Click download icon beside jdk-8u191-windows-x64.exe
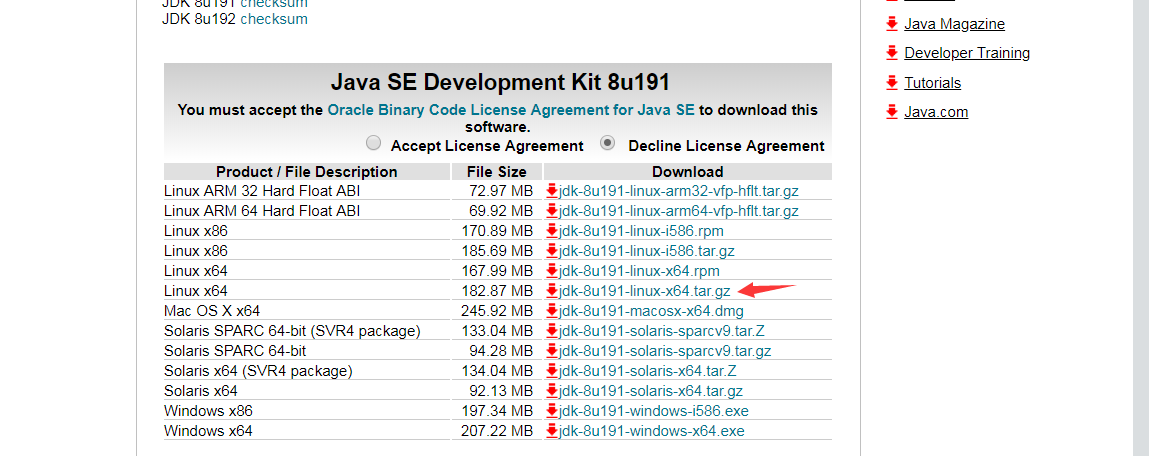Screen dimensions: 1149x456 pos(553,431)
